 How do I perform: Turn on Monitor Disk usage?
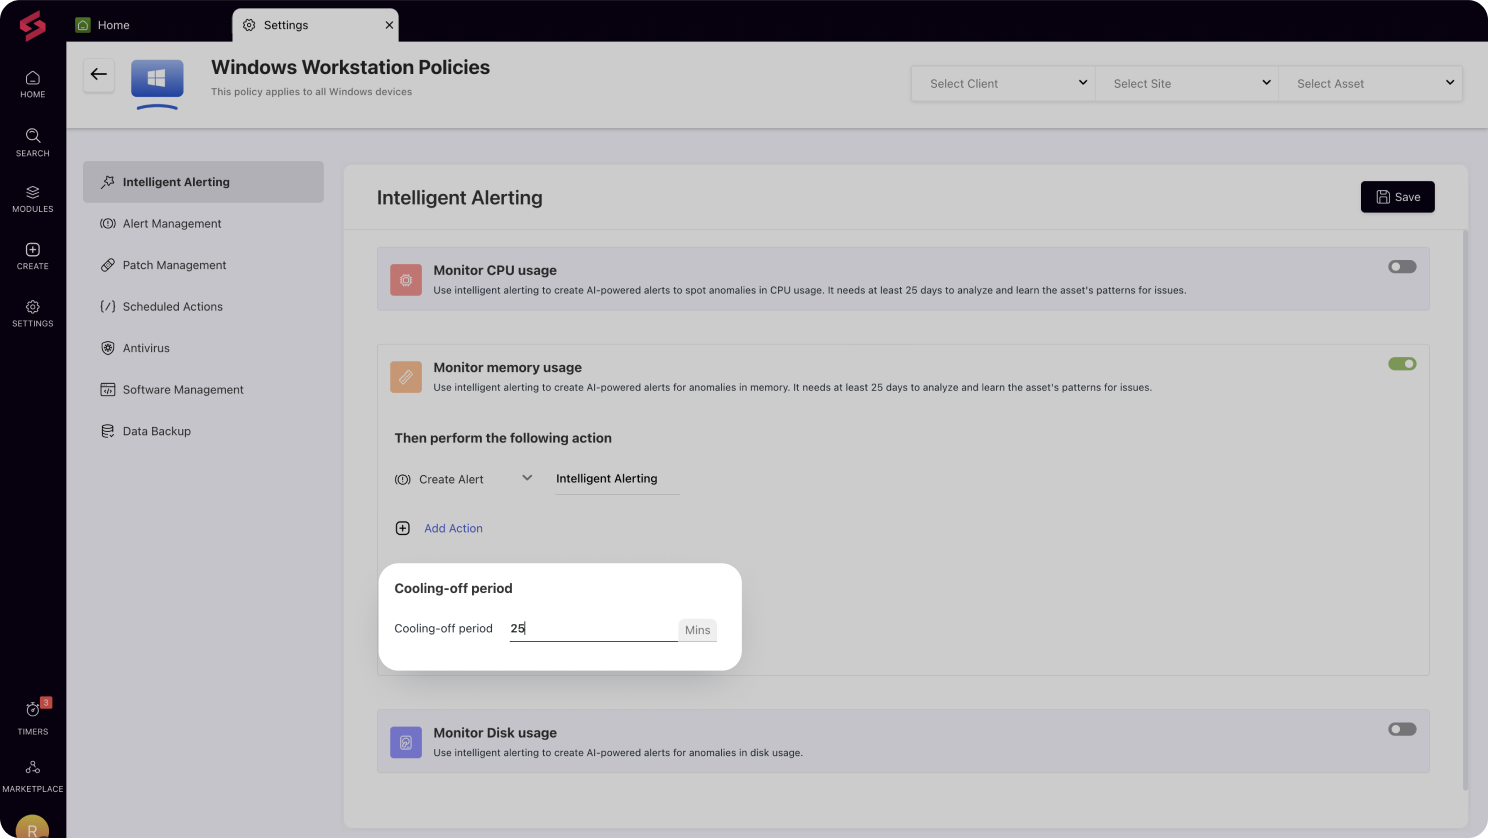point(1401,729)
